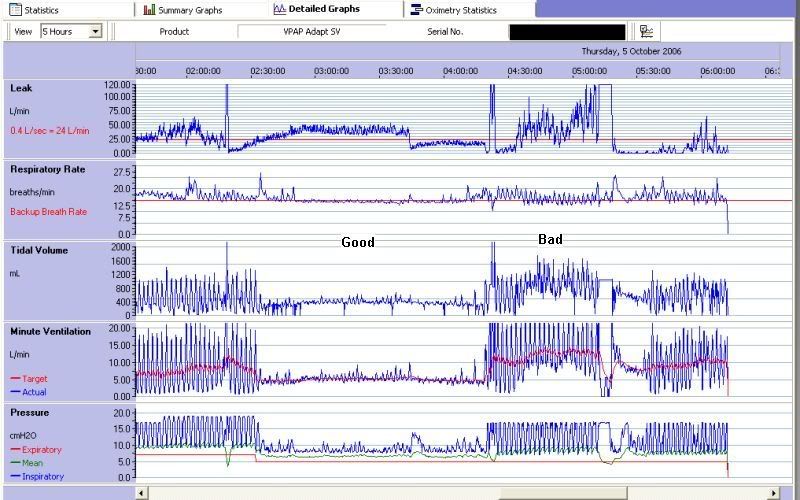The width and height of the screenshot is (800, 500).
Task: Click the horizontal scrollbar right arrow
Action: click(773, 493)
